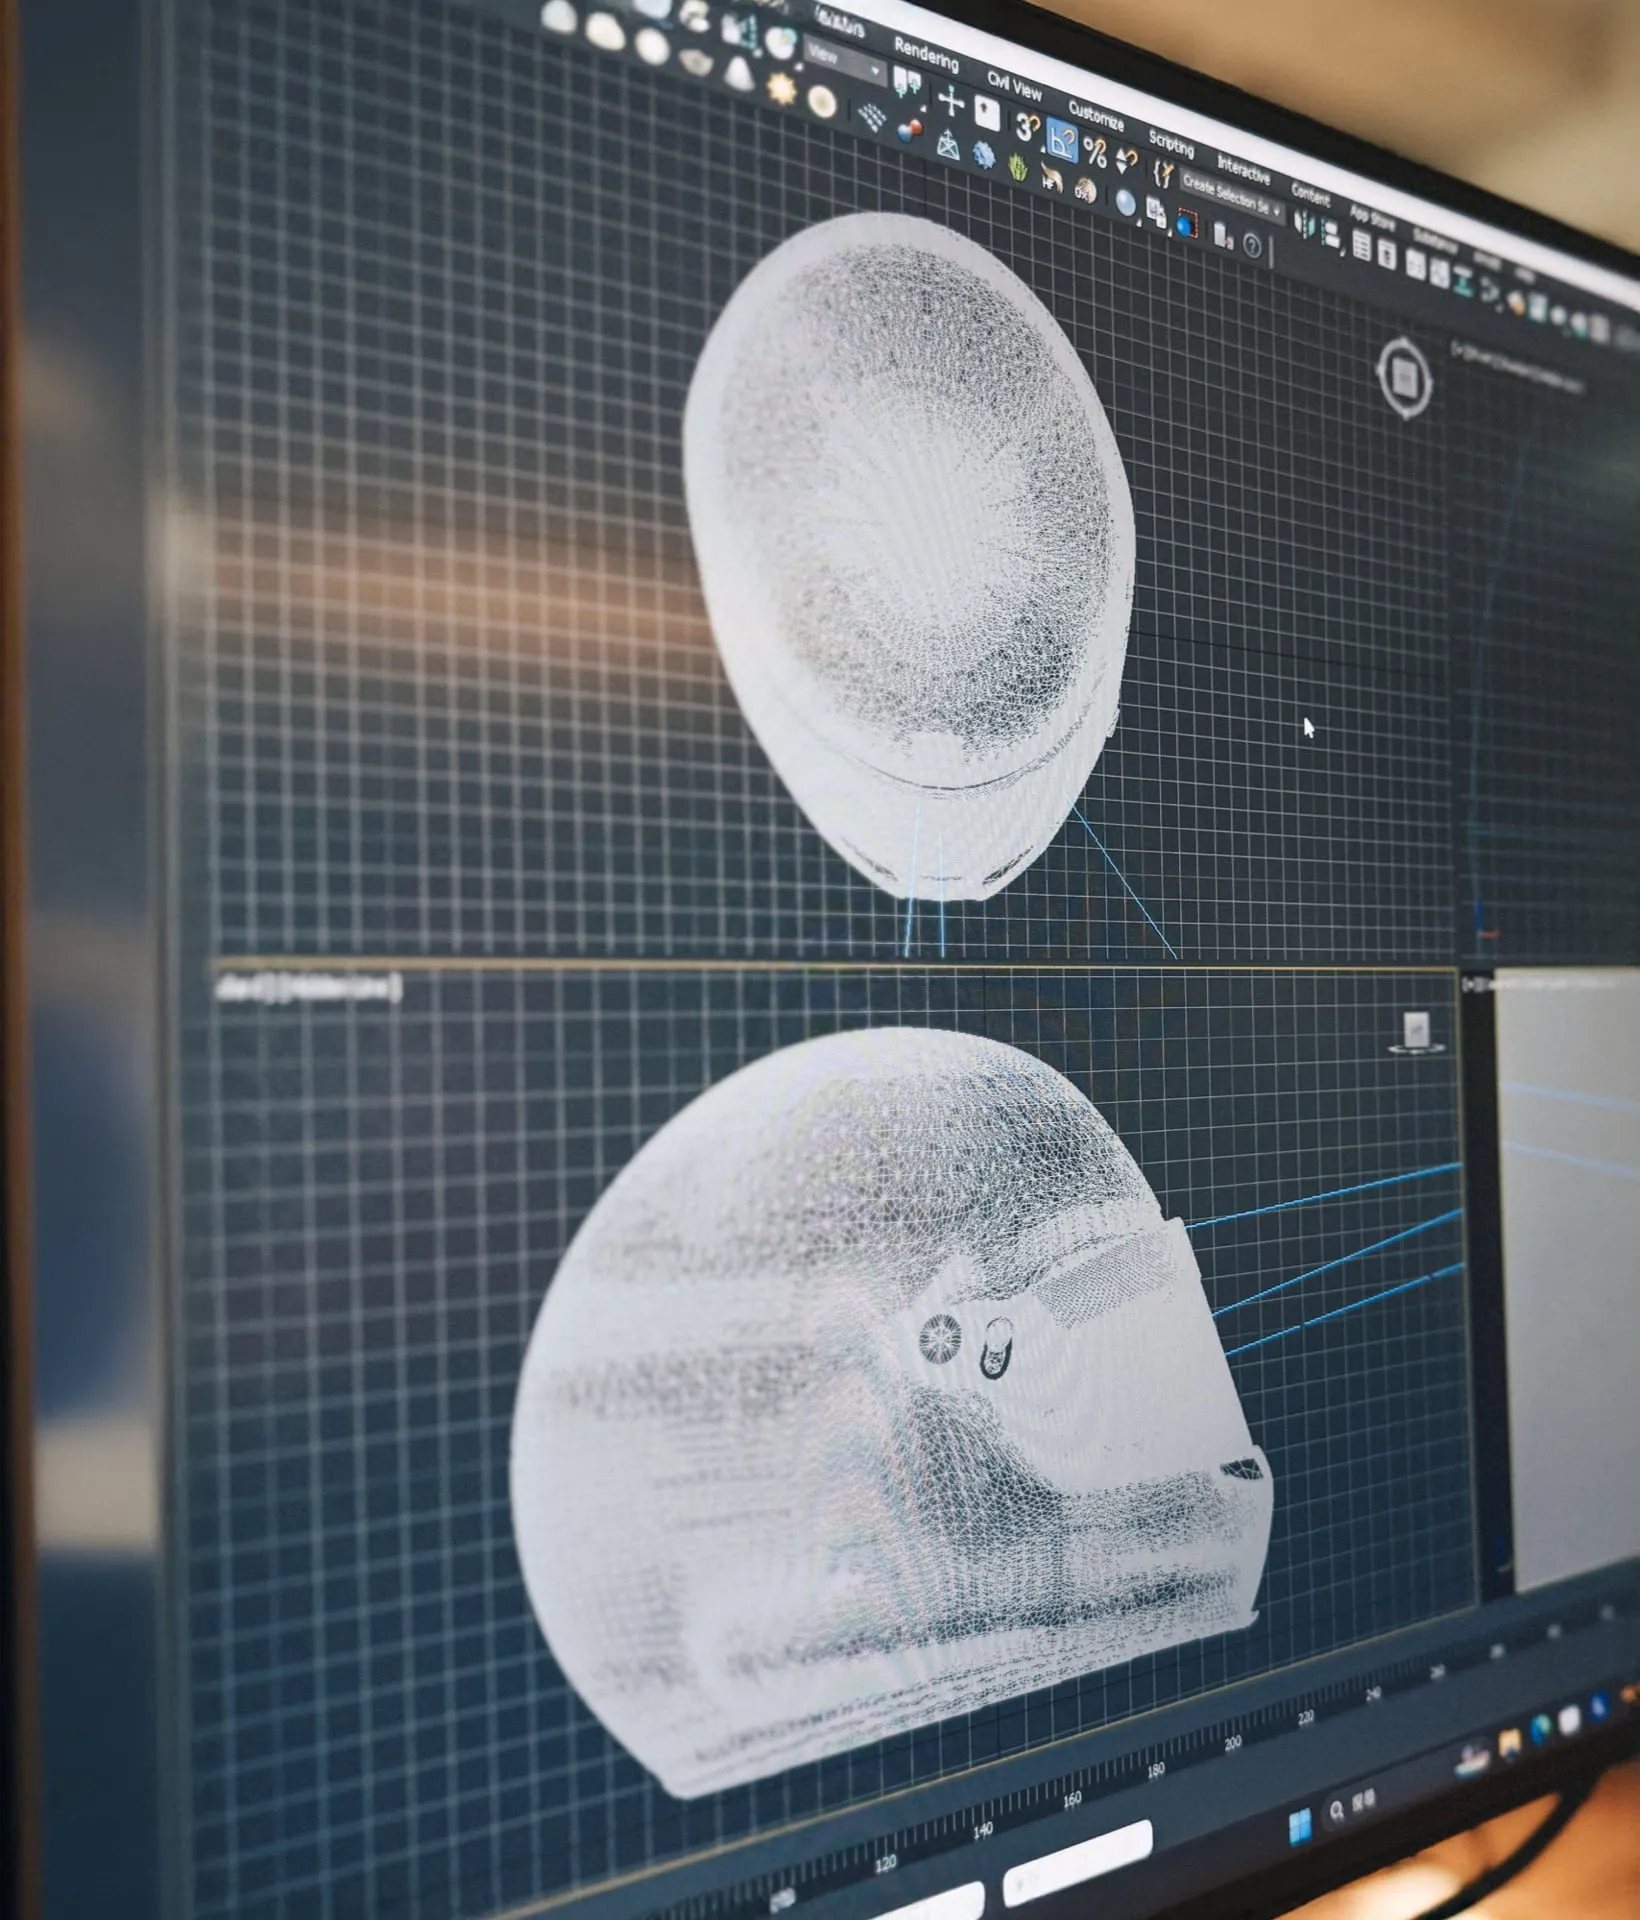The width and height of the screenshot is (1640, 1920).
Task: Toggle the Angle Snap button
Action: click(x=1061, y=142)
